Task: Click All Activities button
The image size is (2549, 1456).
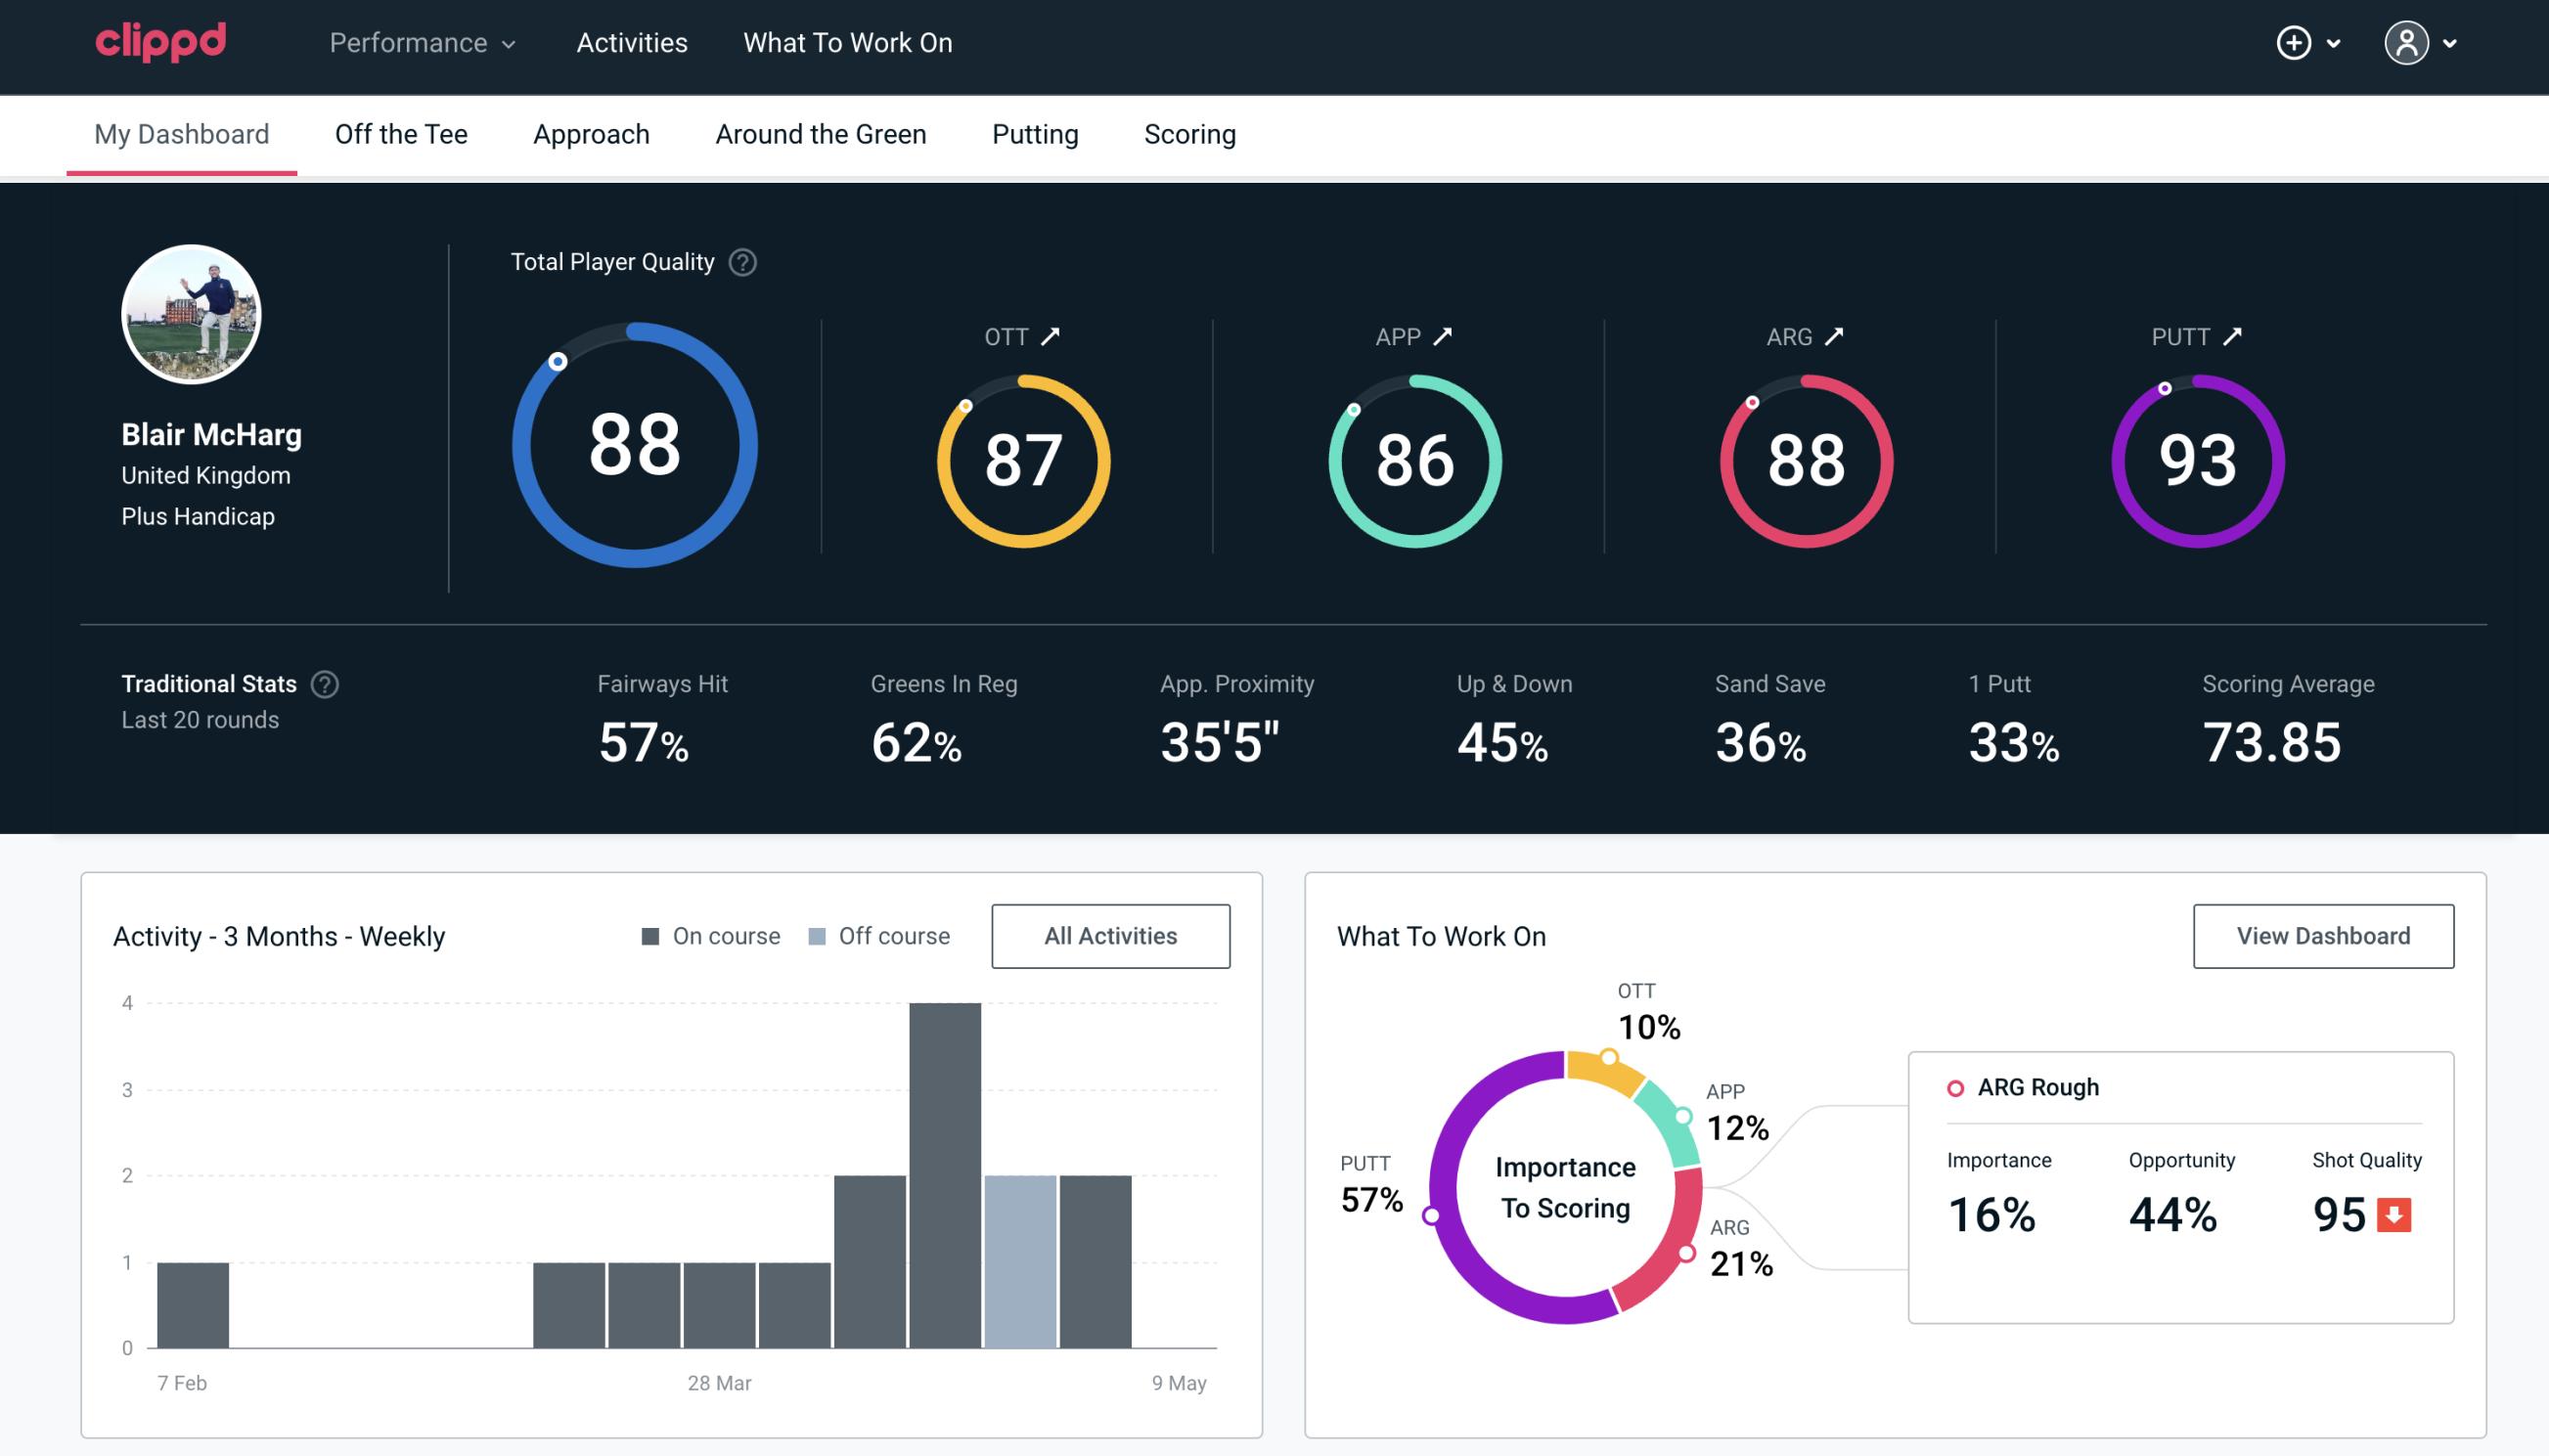Action: 1110,936
